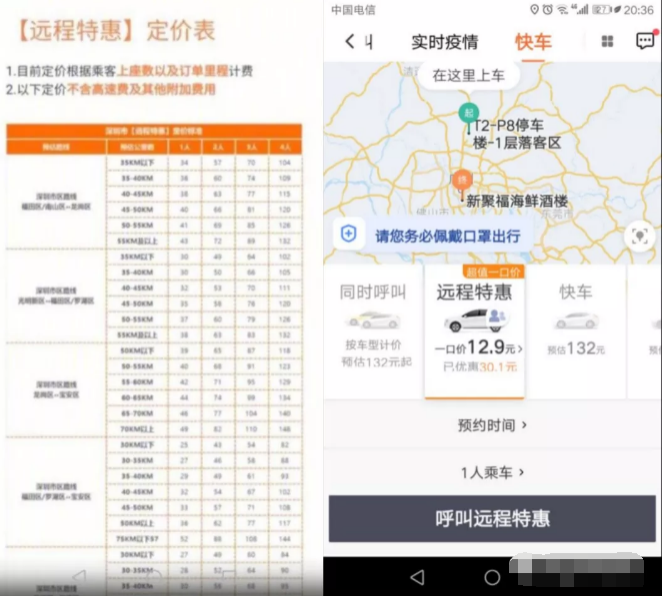Image resolution: width=662 pixels, height=596 pixels.
Task: Tap the Android home navigation button
Action: [492, 577]
